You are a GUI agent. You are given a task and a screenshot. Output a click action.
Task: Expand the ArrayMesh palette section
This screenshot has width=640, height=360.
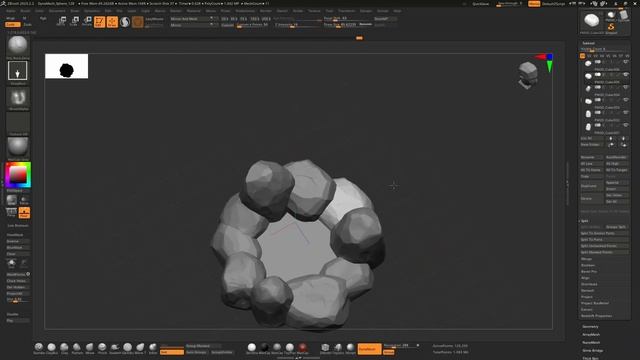point(591,335)
